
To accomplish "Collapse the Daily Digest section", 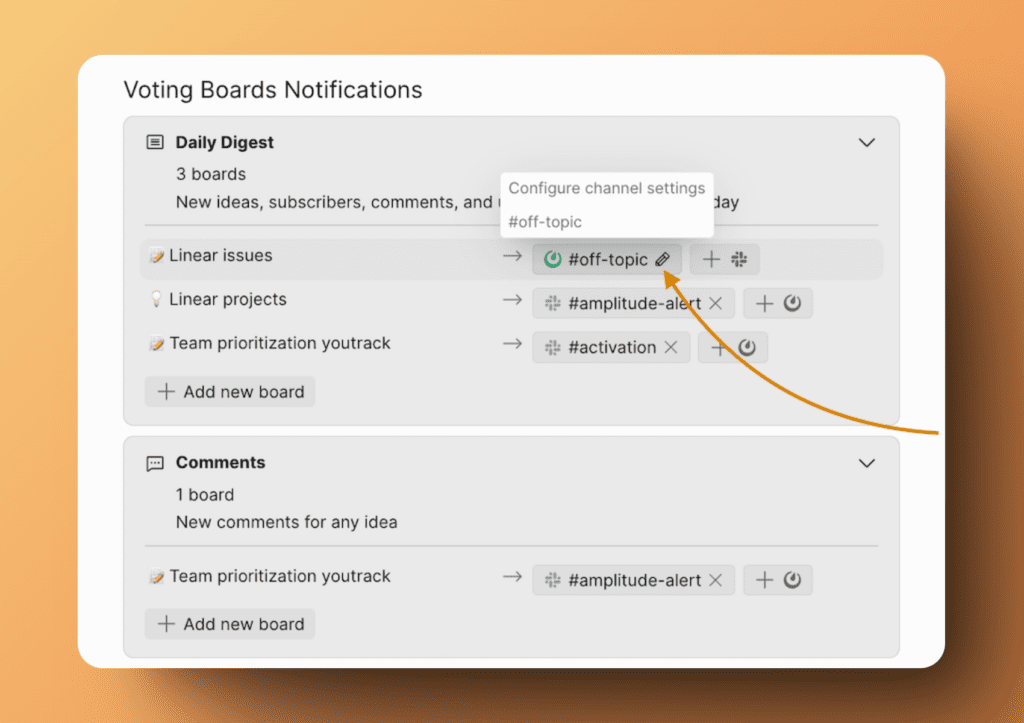I will pyautogui.click(x=867, y=143).
